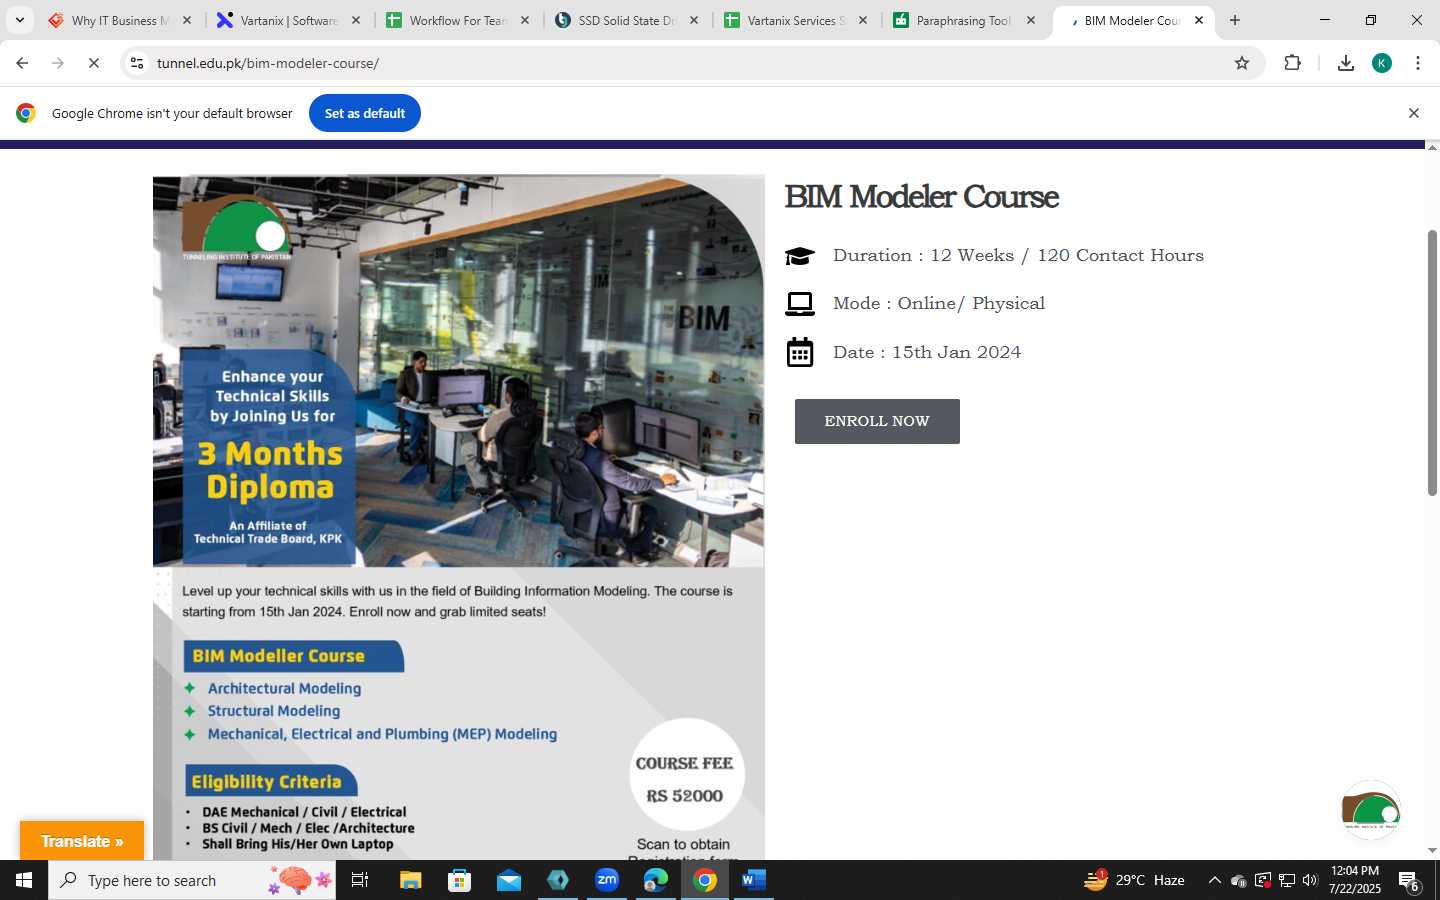Dismiss the default browser notification bar
The height and width of the screenshot is (900, 1440).
[x=1413, y=113]
